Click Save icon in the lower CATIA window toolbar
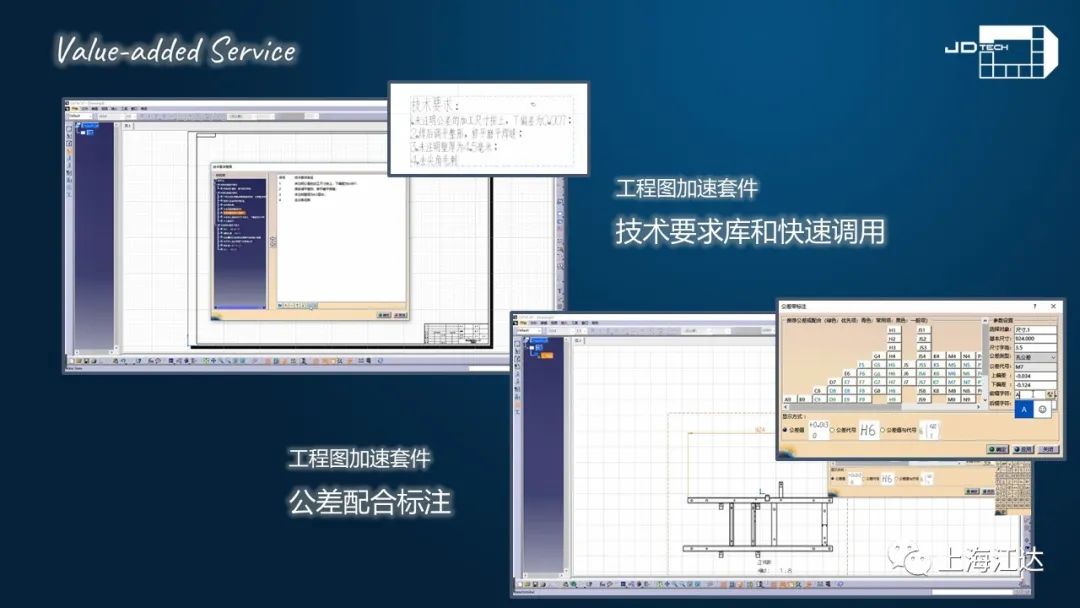 [536, 584]
